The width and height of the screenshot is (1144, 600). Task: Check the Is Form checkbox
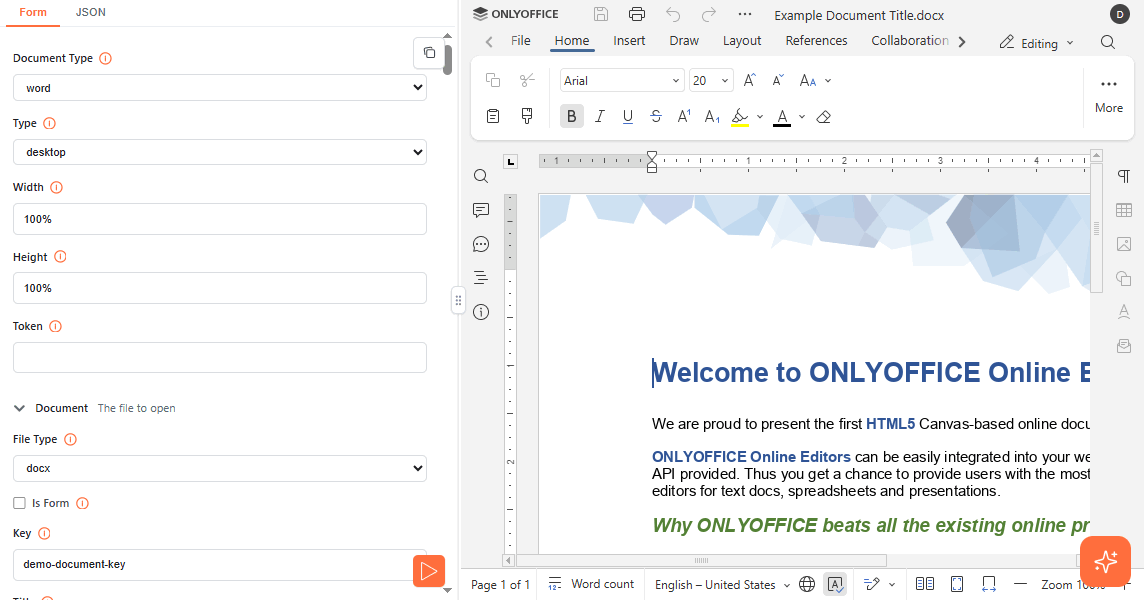pyautogui.click(x=19, y=503)
